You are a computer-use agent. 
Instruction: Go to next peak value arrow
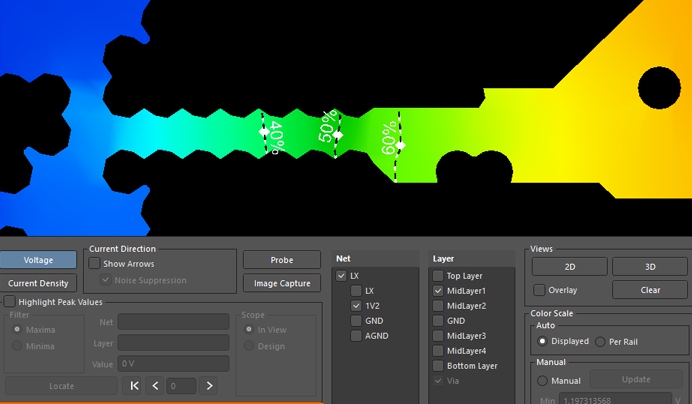coord(209,385)
